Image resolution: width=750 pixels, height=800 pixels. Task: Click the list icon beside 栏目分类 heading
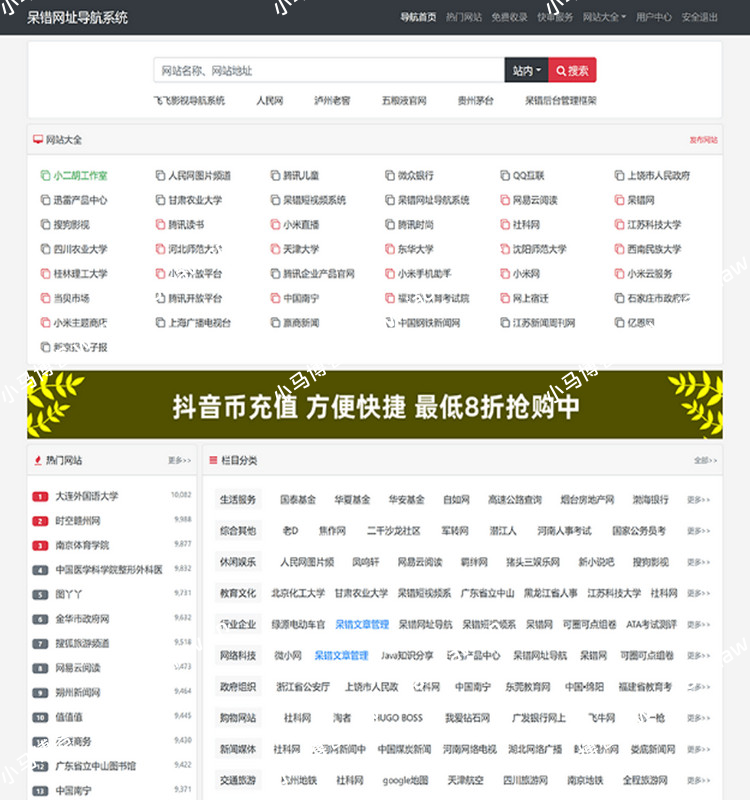(213, 460)
